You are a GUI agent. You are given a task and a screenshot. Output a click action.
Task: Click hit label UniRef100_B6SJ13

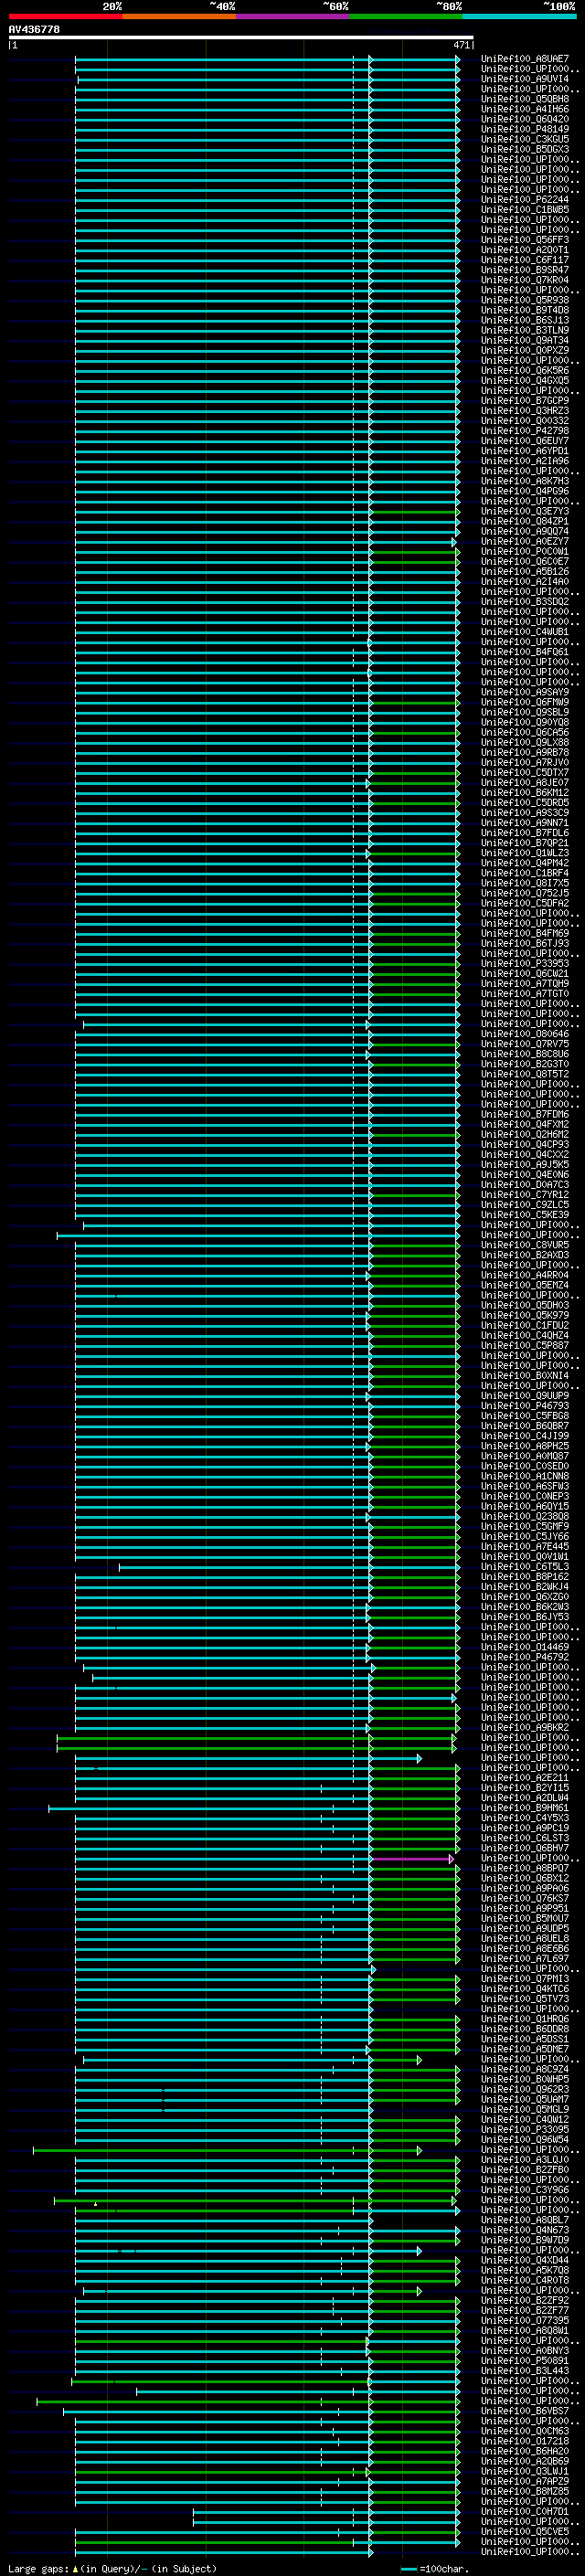[525, 320]
